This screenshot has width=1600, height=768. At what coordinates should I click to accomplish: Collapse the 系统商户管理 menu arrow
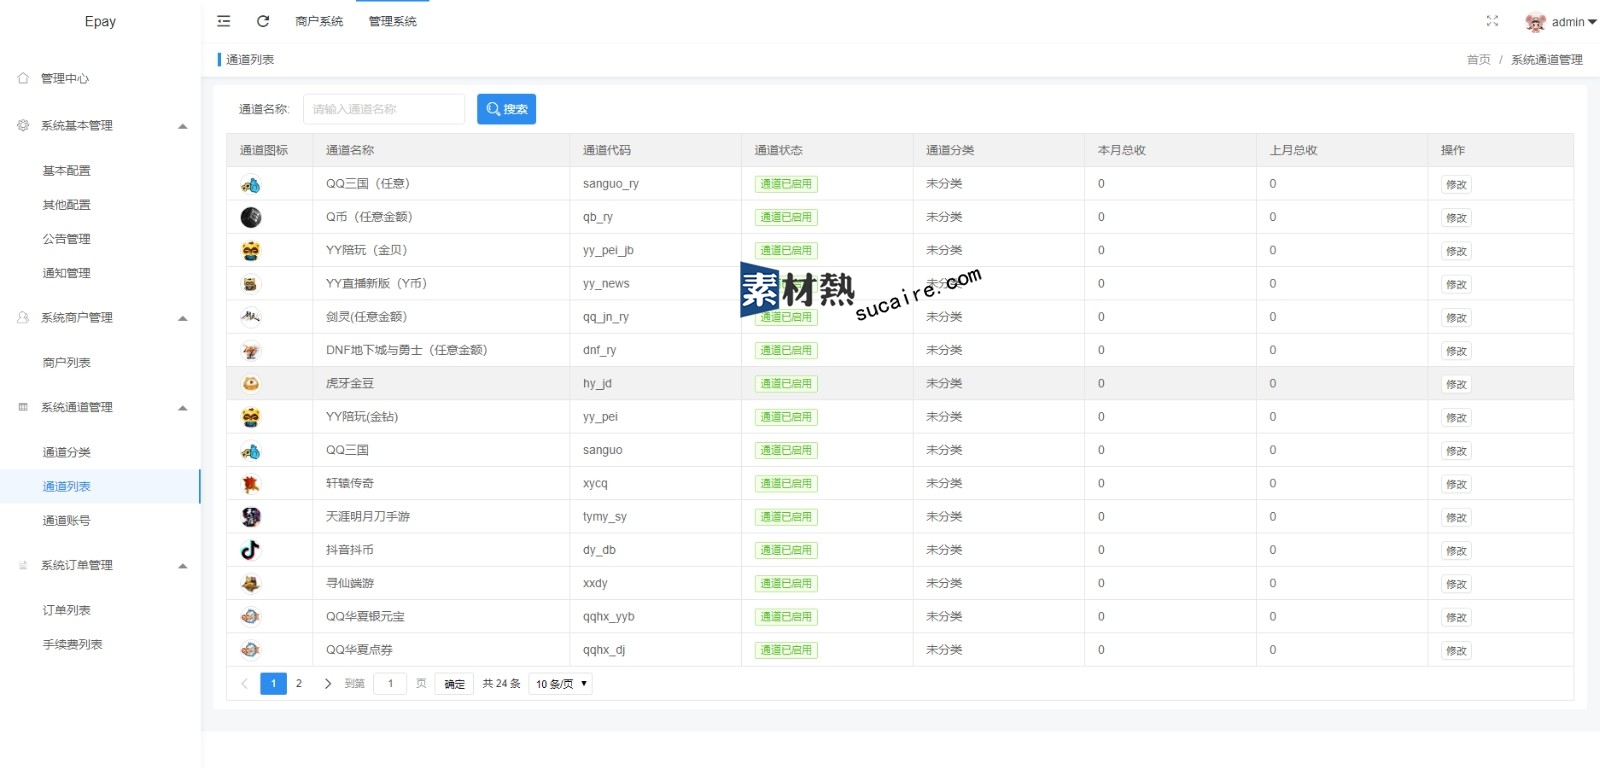pos(183,318)
